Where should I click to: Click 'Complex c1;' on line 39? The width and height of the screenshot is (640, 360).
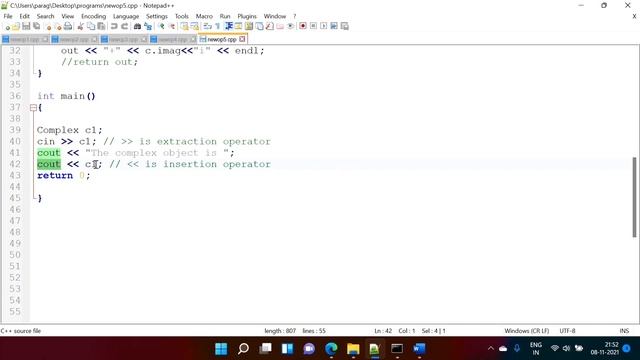pos(69,130)
